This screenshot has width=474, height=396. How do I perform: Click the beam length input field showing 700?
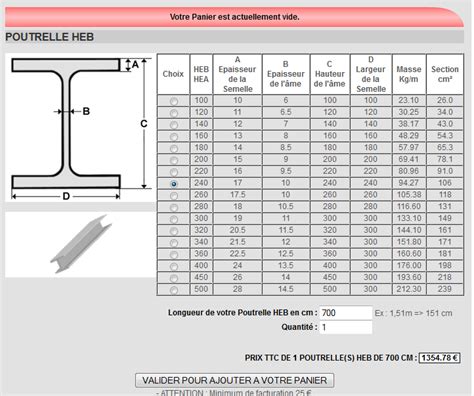pos(346,313)
